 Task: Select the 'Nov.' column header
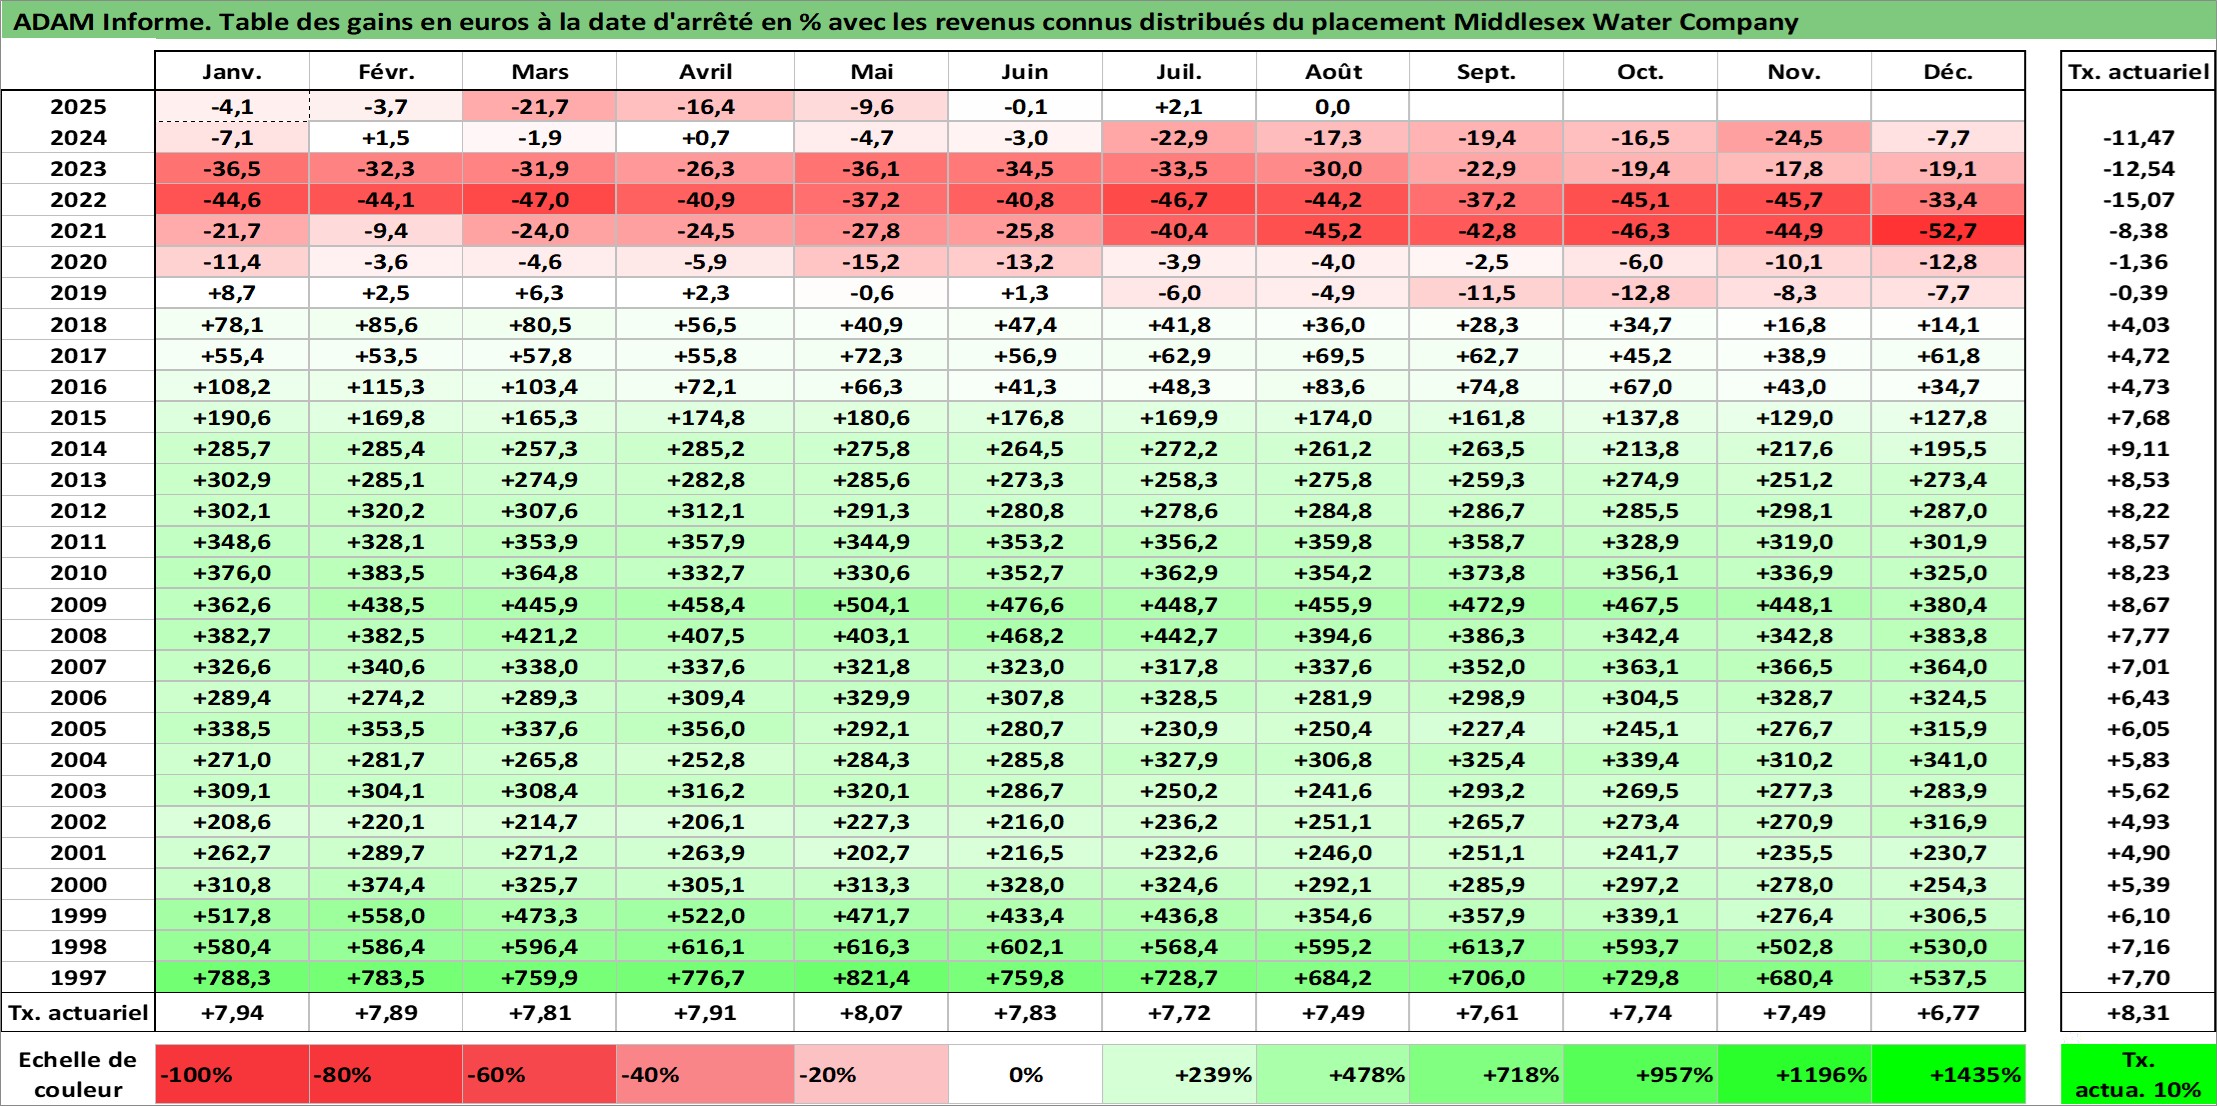tap(1794, 71)
